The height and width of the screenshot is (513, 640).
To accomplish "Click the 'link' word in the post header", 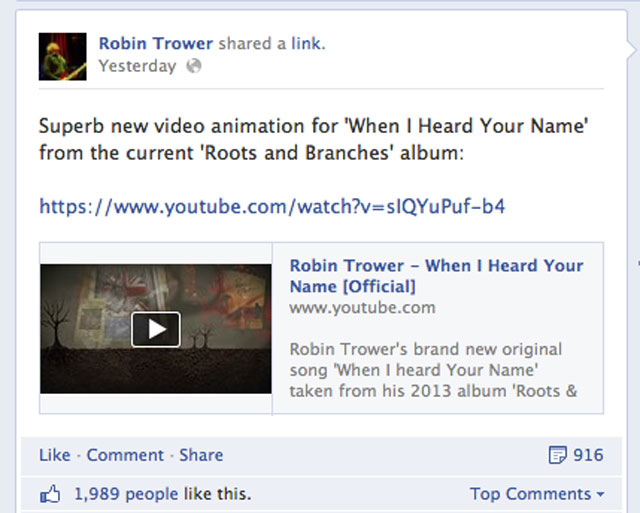I will [306, 43].
